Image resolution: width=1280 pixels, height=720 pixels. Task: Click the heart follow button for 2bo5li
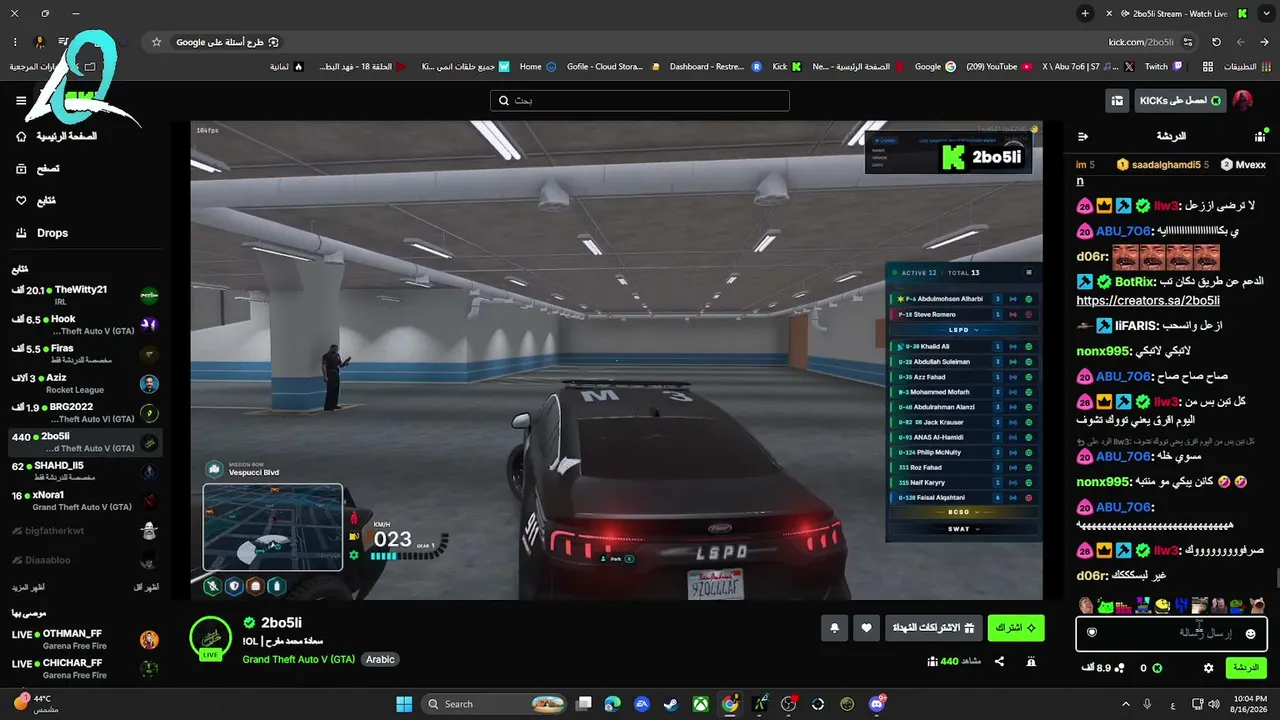pos(867,628)
